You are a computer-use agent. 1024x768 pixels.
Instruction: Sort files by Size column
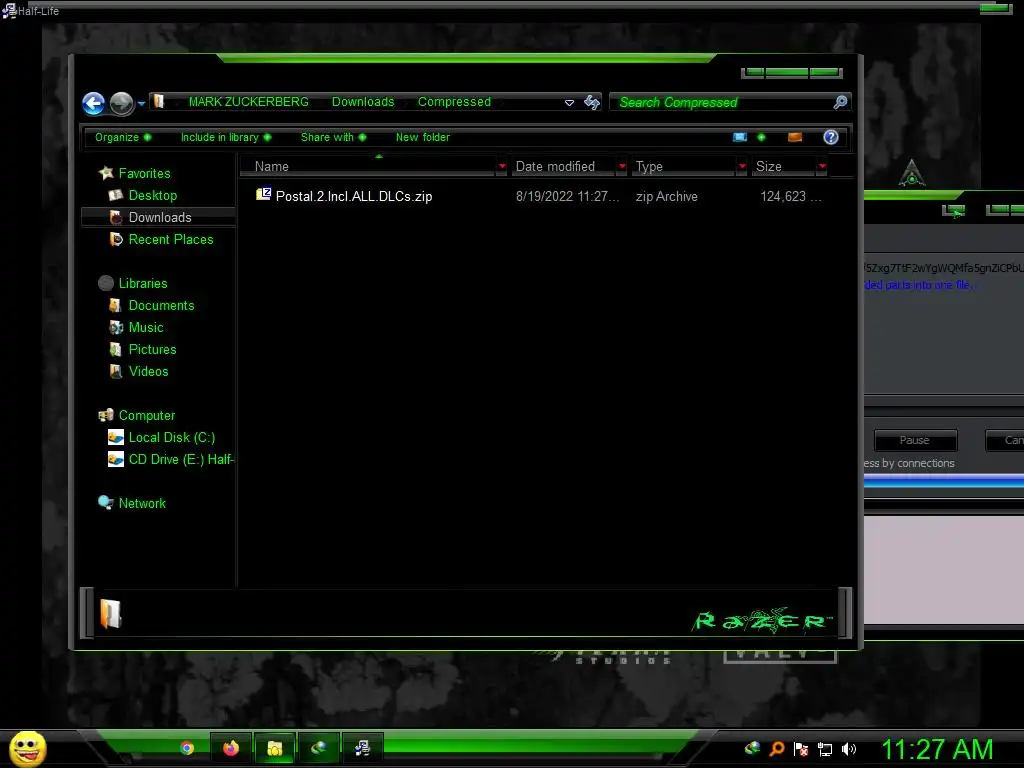(783, 167)
